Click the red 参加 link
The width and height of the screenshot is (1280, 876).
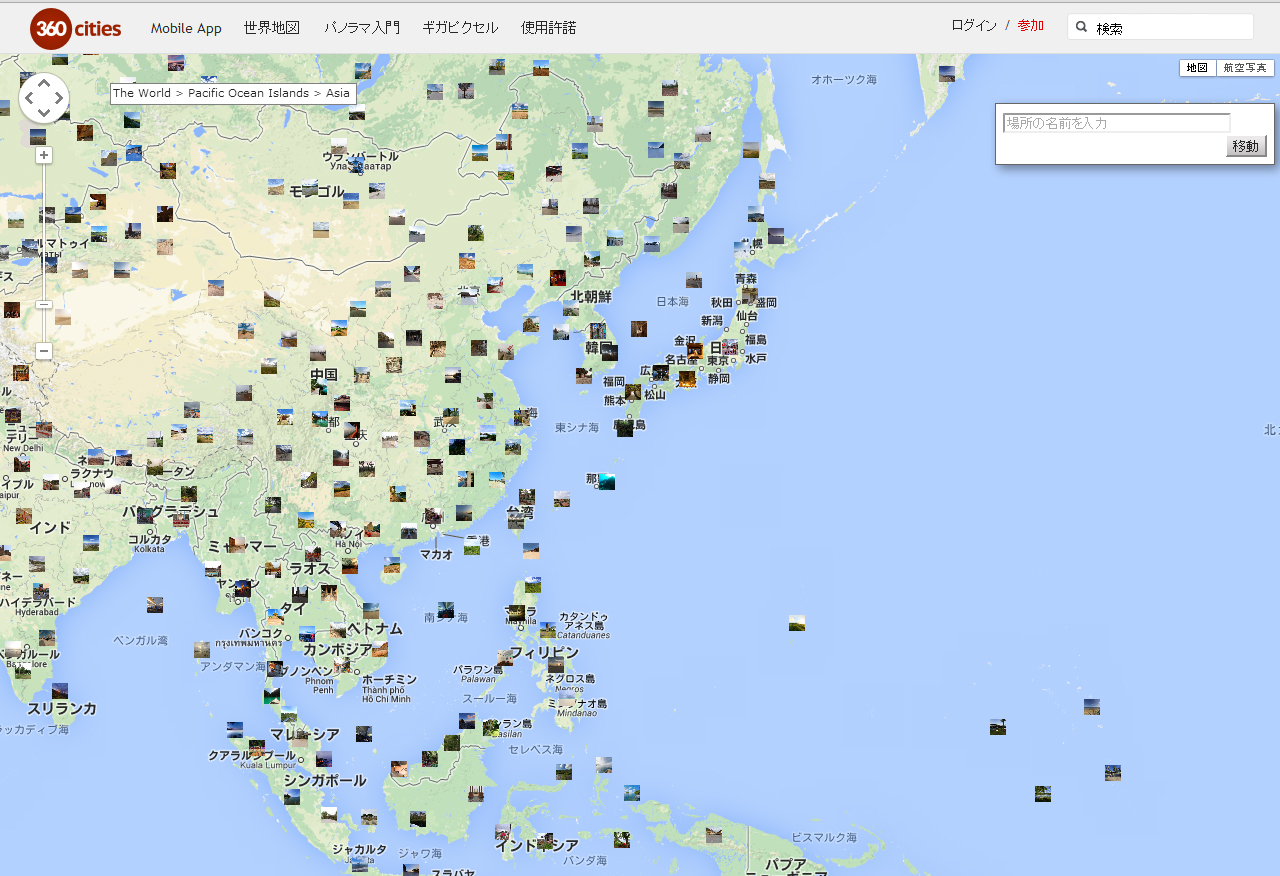coord(1031,25)
